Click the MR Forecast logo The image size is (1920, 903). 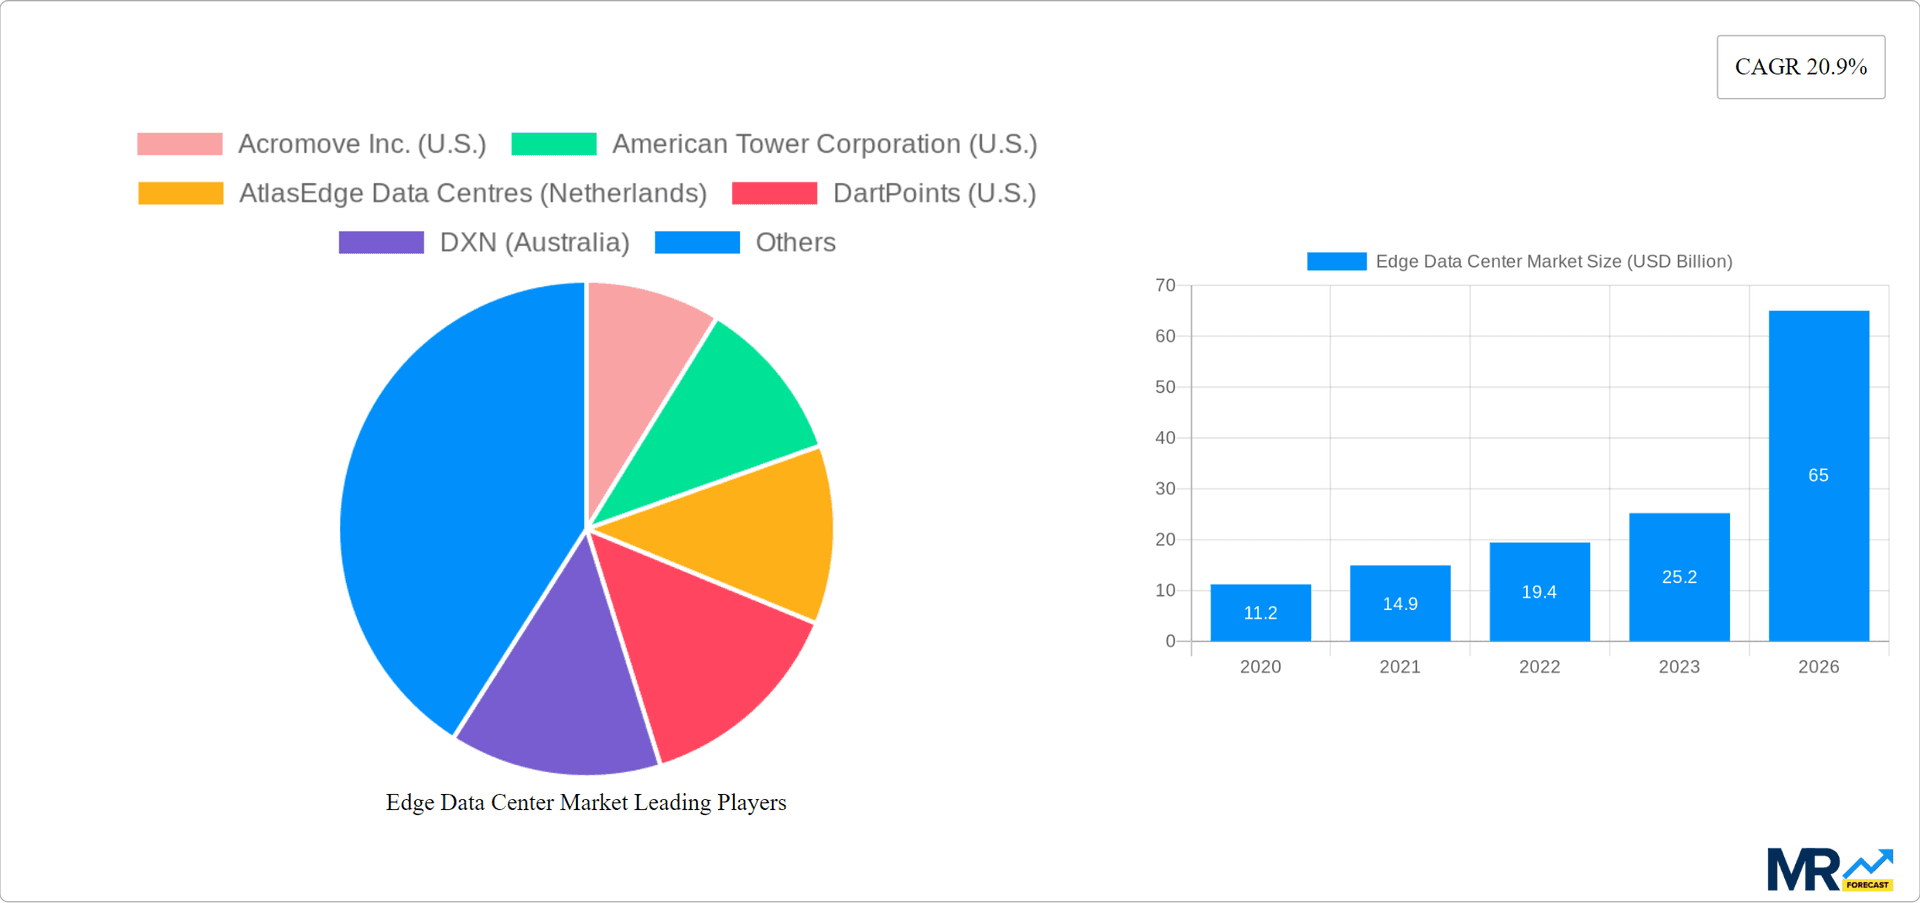[1830, 868]
